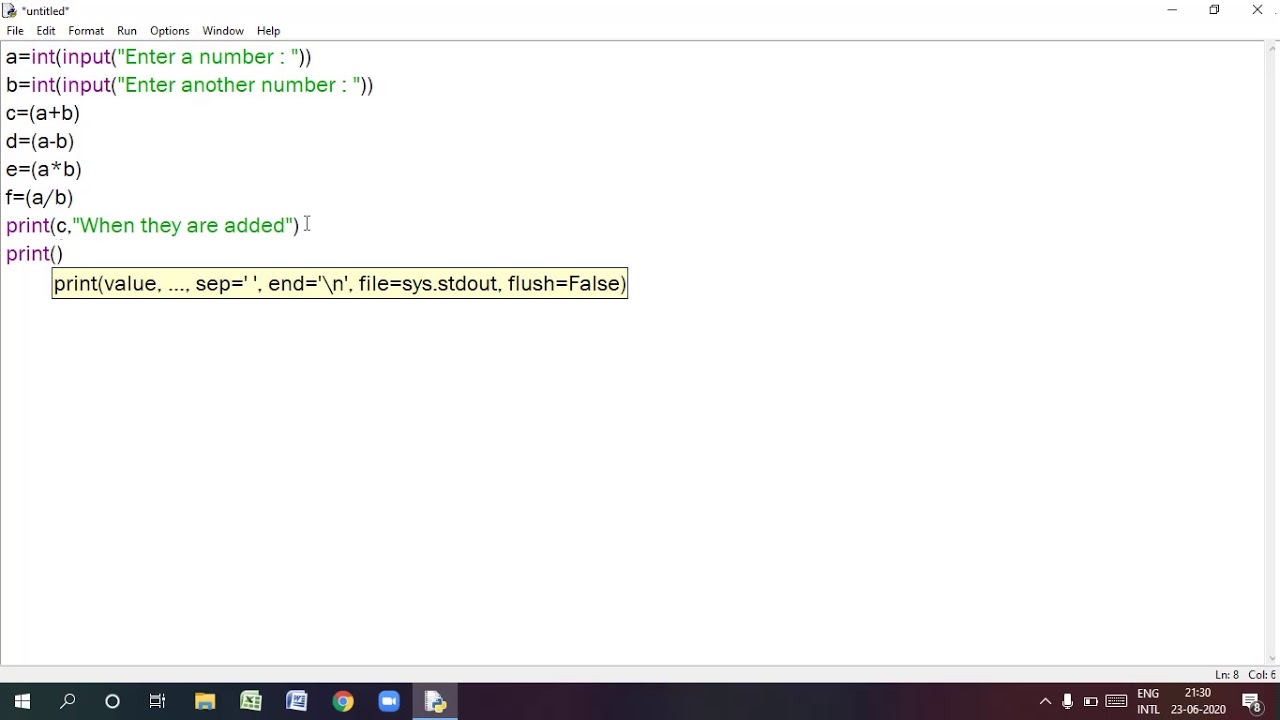The width and height of the screenshot is (1280, 720).
Task: Click the line c=(a+b)
Action: pos(43,113)
